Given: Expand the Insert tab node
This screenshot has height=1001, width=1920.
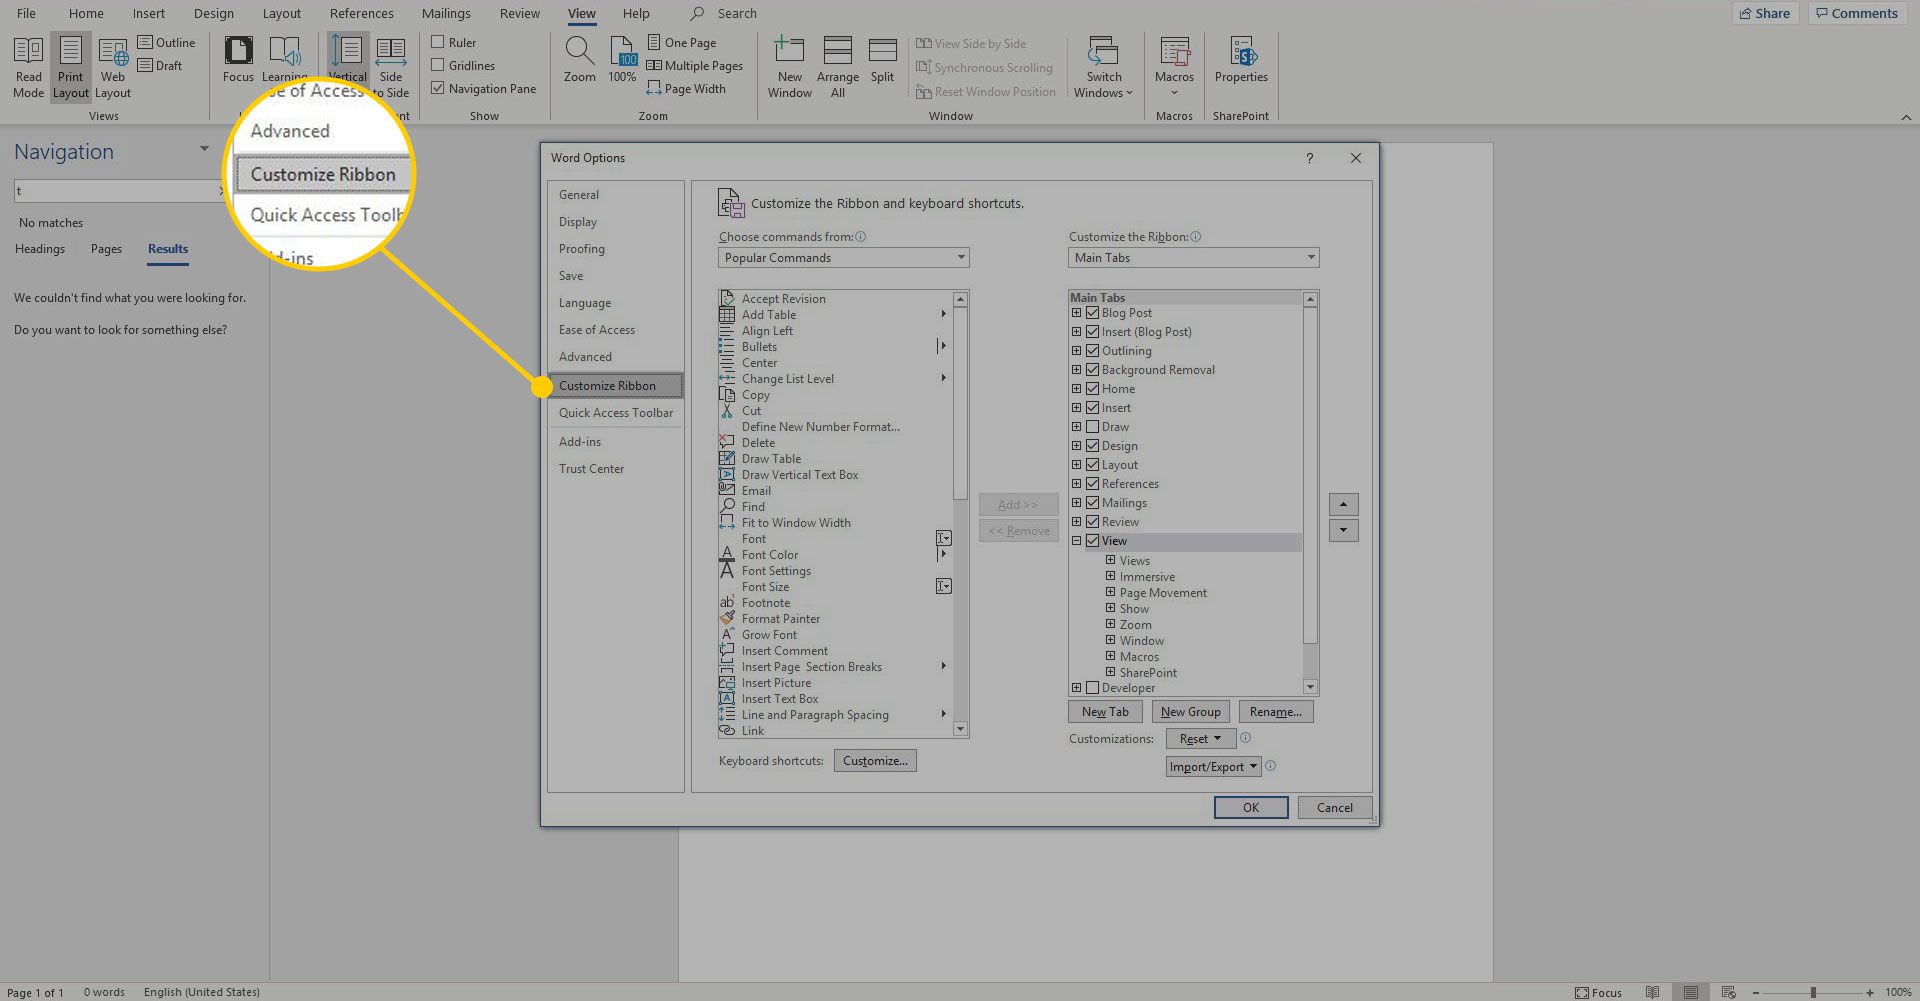Looking at the screenshot, I should pyautogui.click(x=1076, y=408).
